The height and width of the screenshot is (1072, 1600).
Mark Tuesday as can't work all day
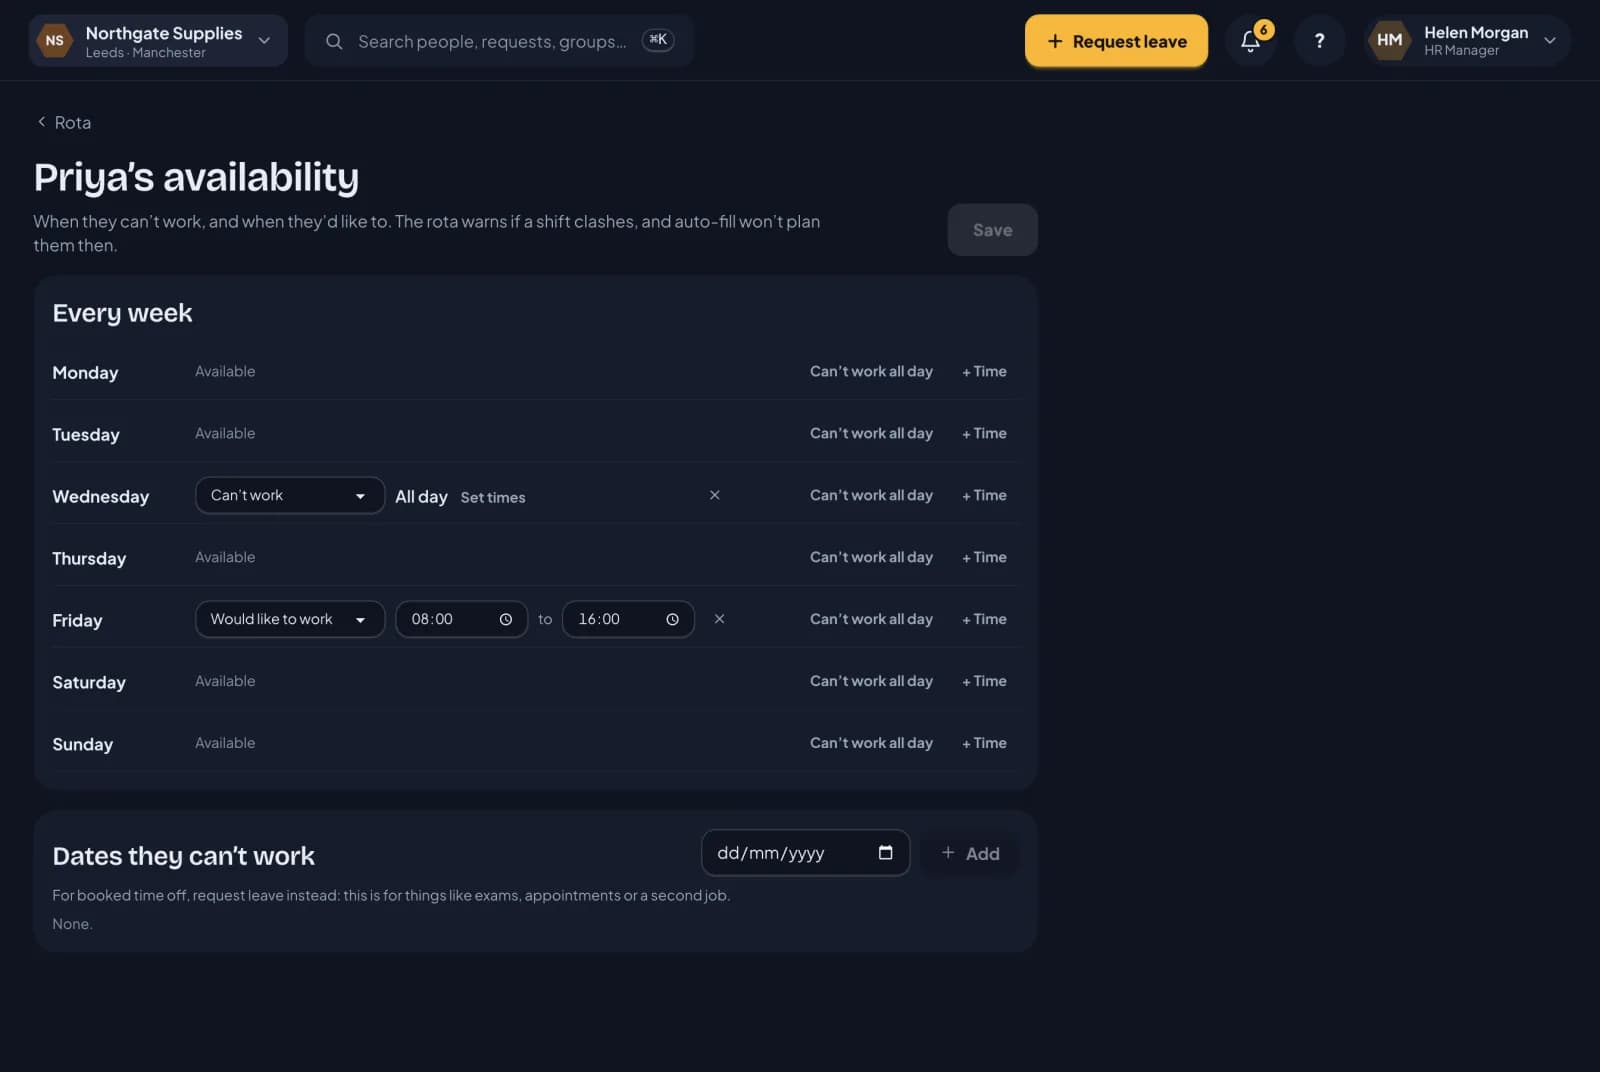pyautogui.click(x=871, y=433)
